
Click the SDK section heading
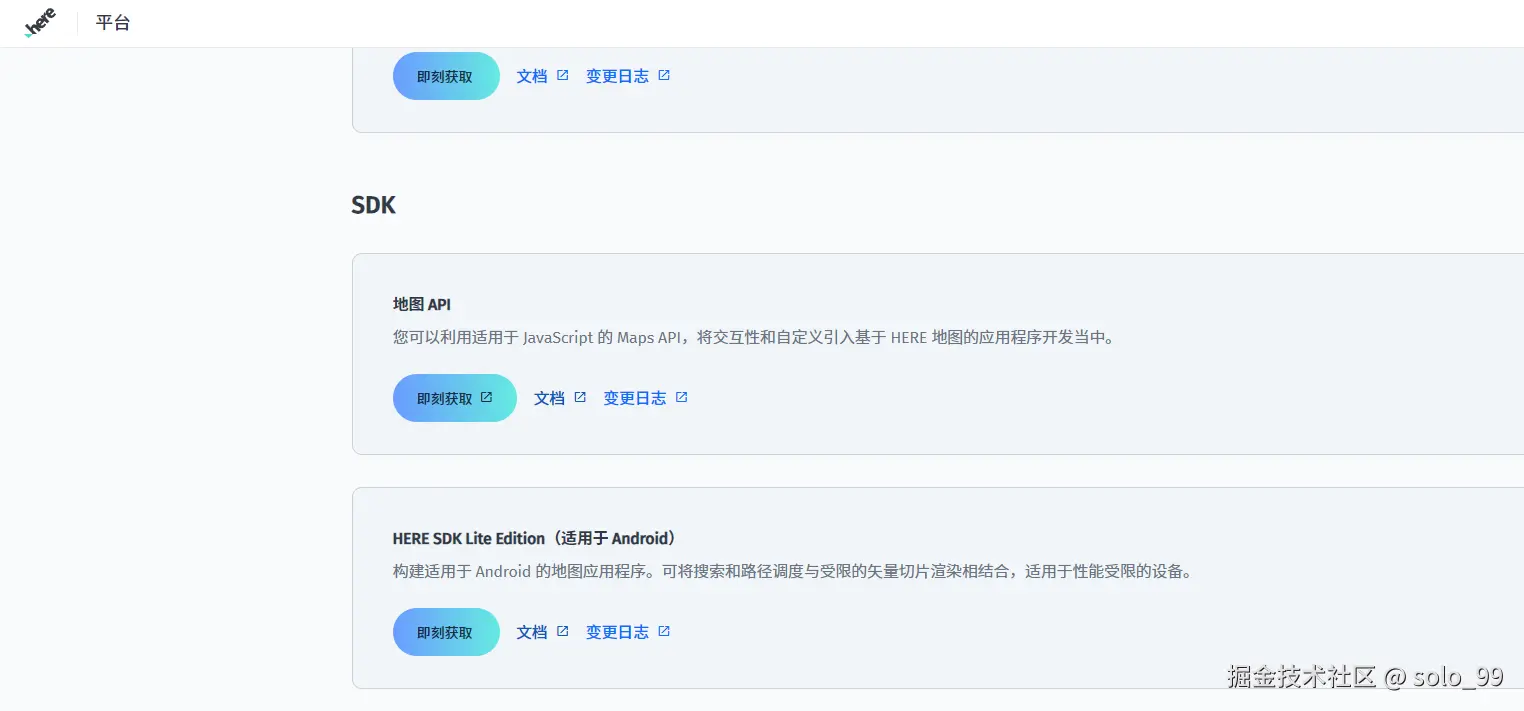click(x=374, y=205)
